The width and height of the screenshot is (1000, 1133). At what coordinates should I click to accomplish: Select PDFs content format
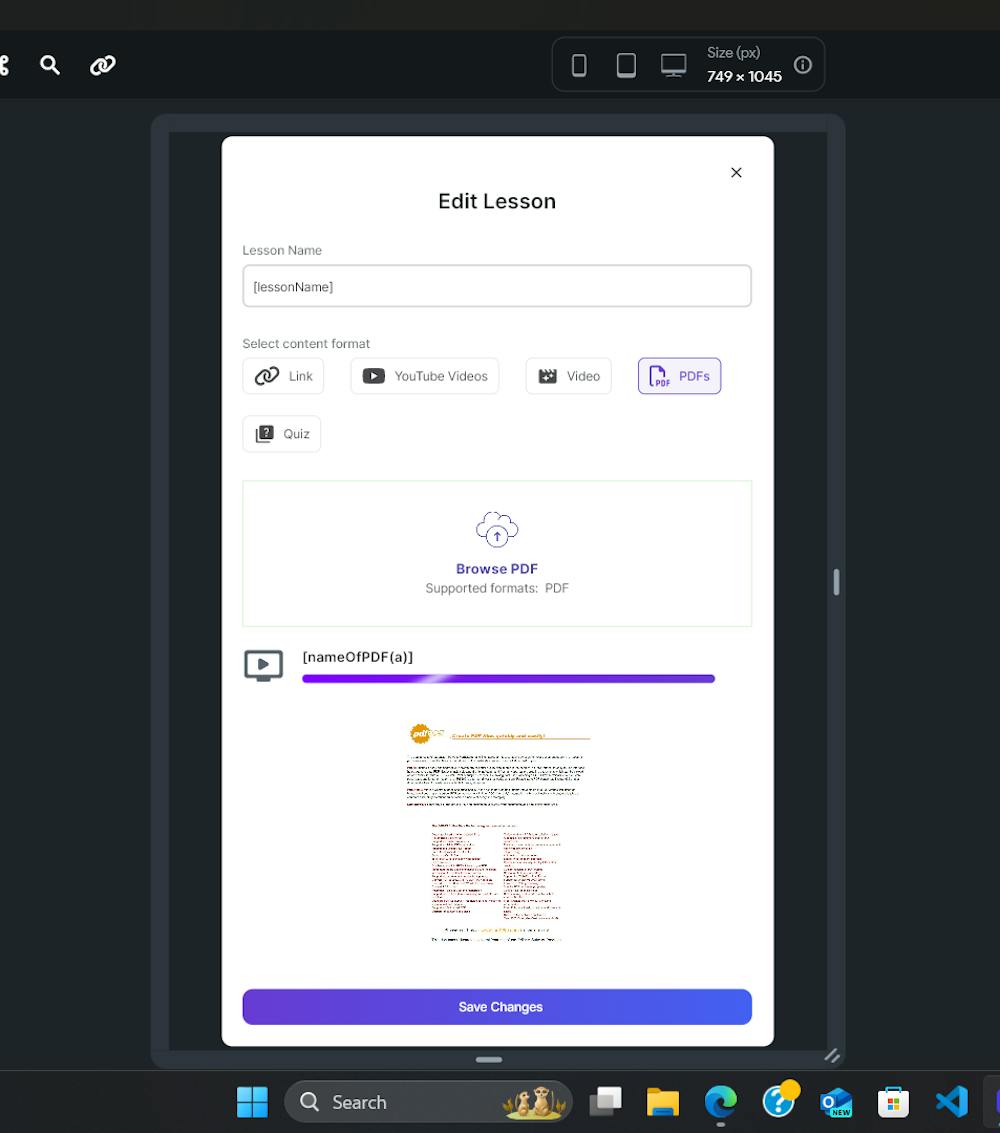[x=679, y=376]
